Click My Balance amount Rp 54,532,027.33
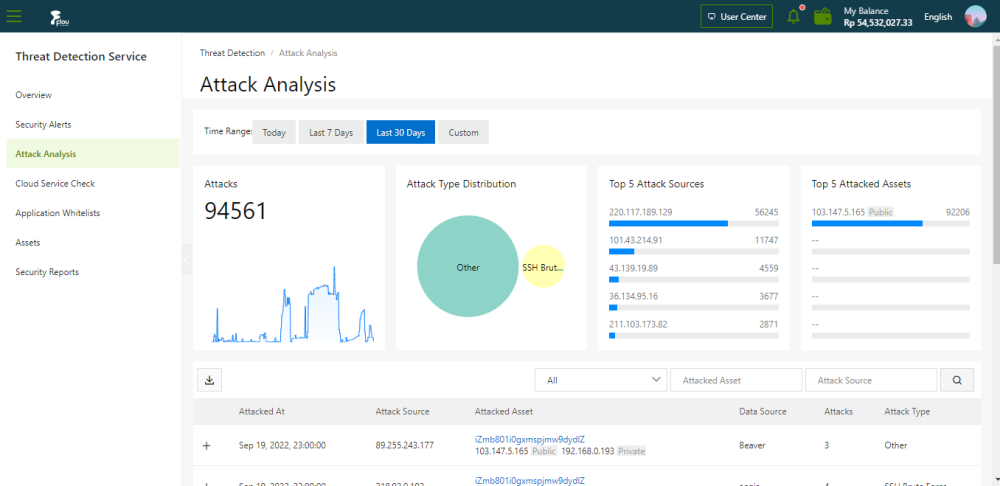Image resolution: width=1000 pixels, height=486 pixels. click(x=878, y=22)
